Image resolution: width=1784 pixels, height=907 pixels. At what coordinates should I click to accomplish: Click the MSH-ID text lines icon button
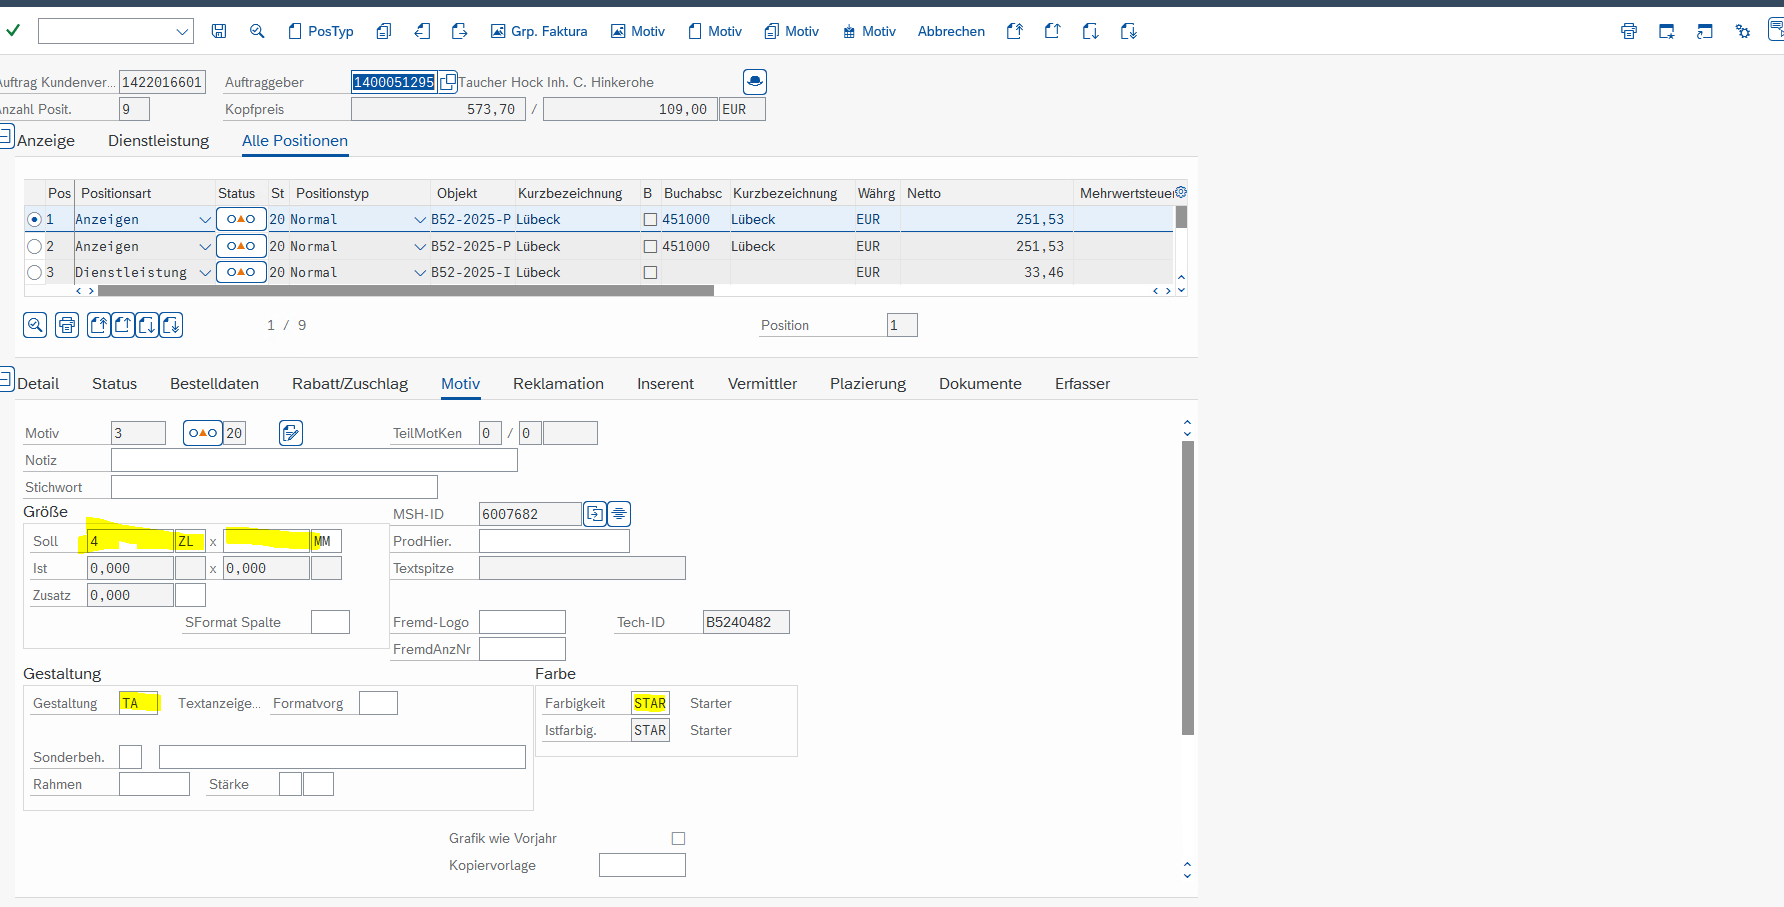[x=619, y=514]
